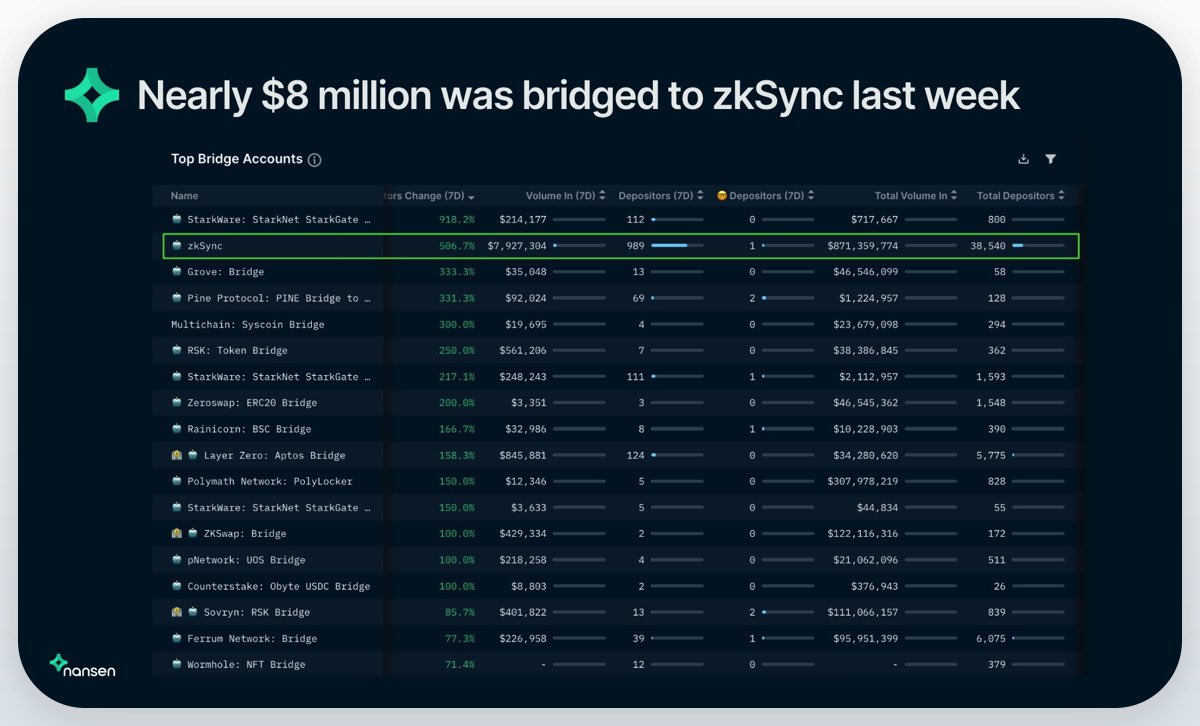Click the $7,927,304 volume value

[517, 245]
